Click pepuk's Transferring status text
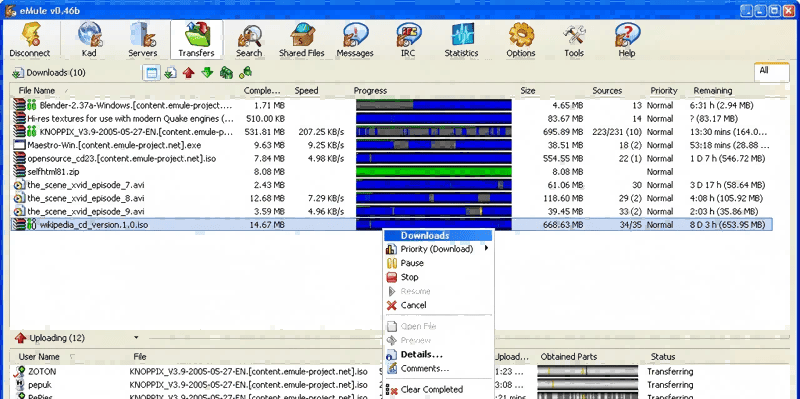Image resolution: width=800 pixels, height=399 pixels. click(670, 385)
